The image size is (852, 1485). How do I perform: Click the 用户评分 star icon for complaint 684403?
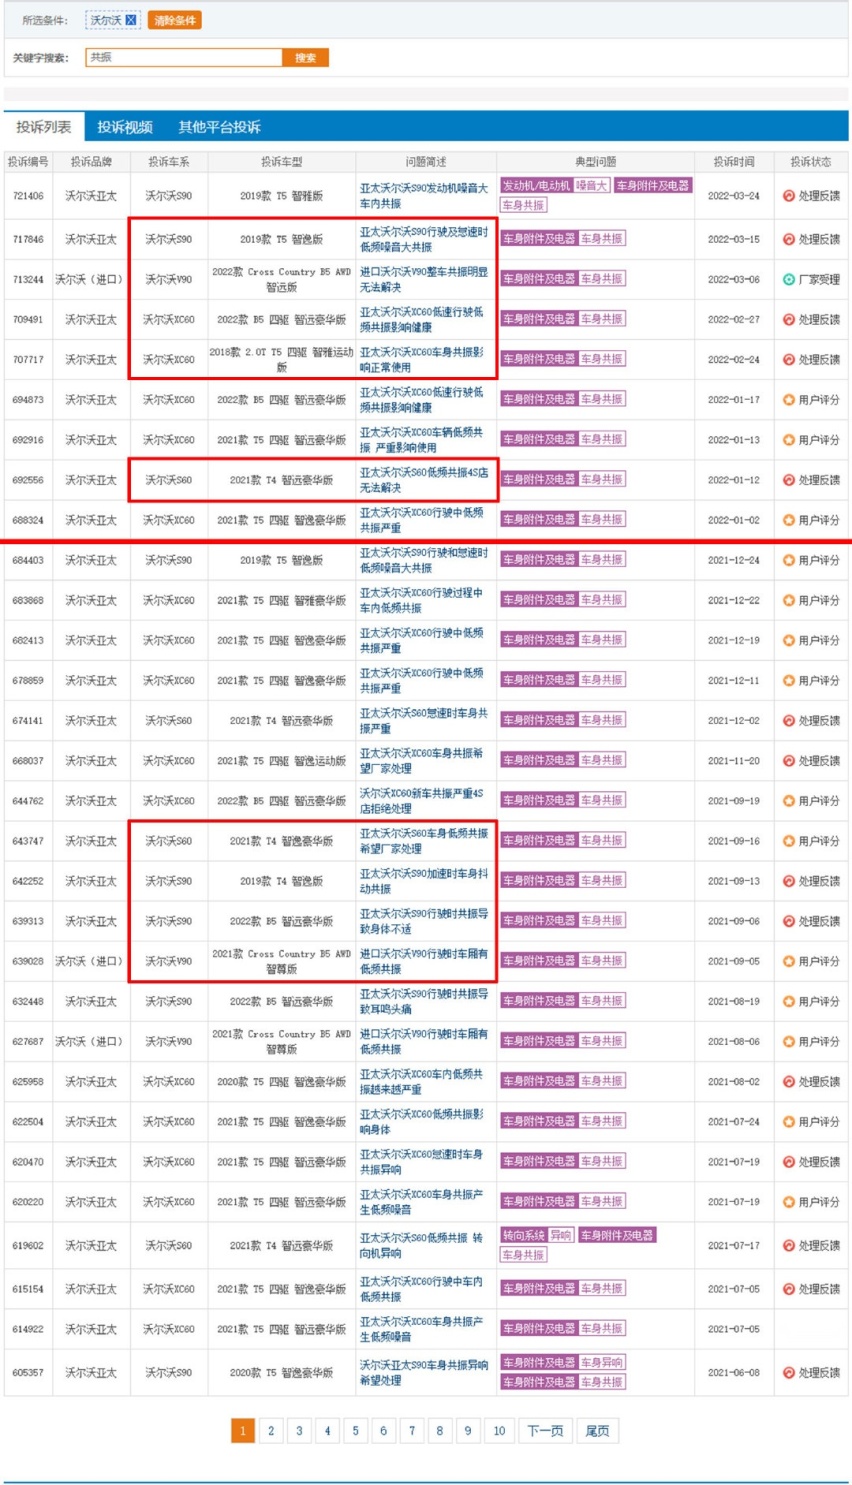click(x=789, y=561)
